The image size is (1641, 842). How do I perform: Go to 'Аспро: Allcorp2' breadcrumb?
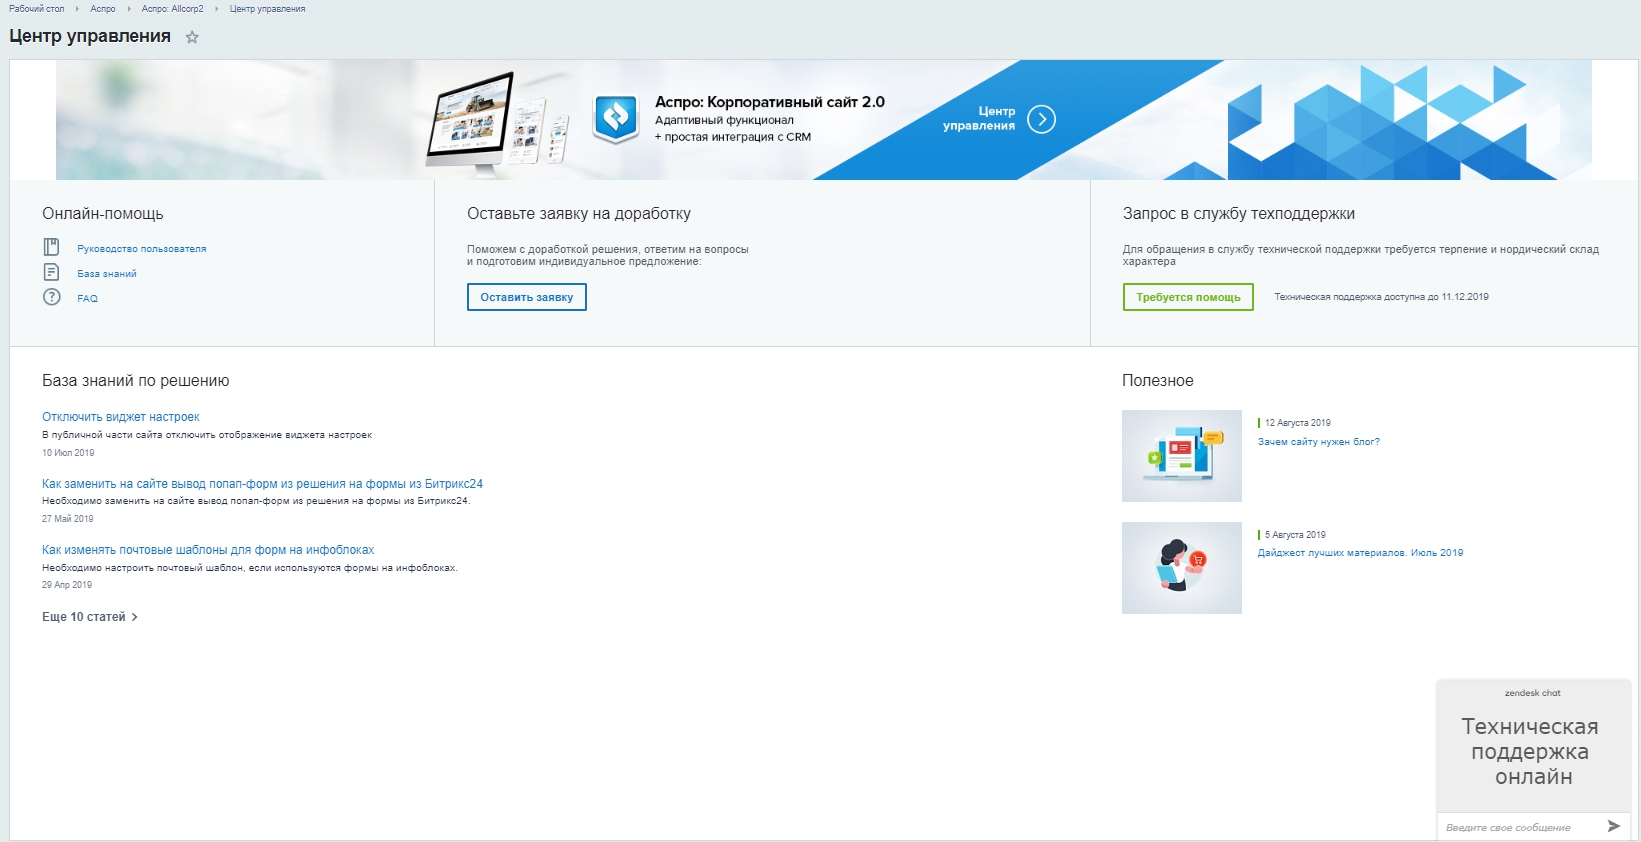click(172, 9)
